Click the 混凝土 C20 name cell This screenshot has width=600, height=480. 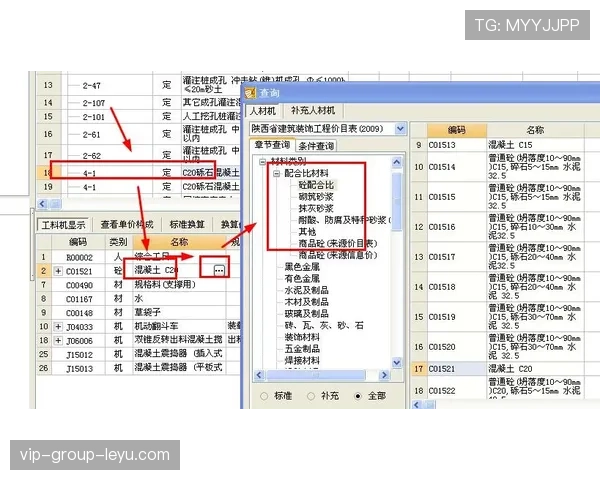(179, 271)
